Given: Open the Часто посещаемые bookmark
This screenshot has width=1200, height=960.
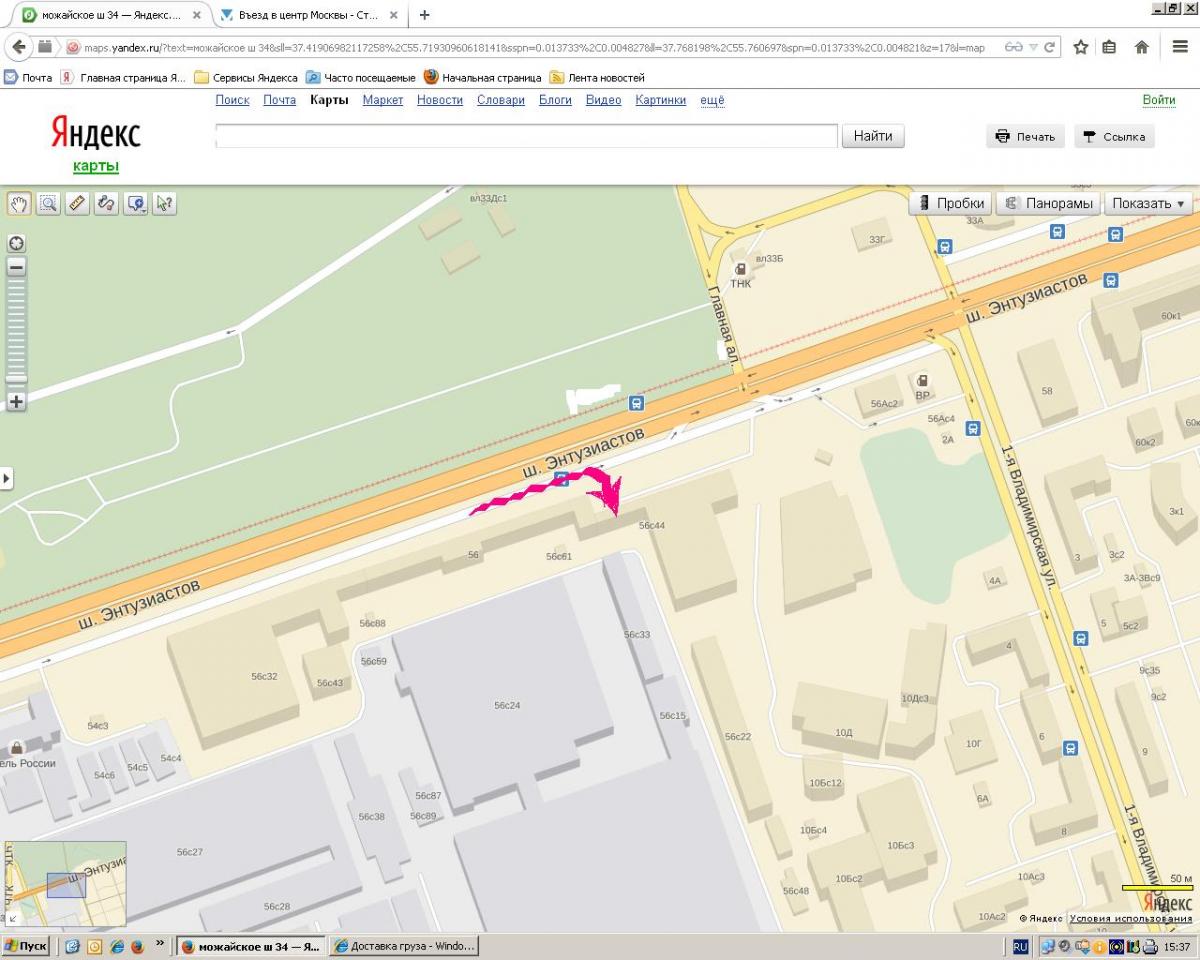Looking at the screenshot, I should (361, 77).
